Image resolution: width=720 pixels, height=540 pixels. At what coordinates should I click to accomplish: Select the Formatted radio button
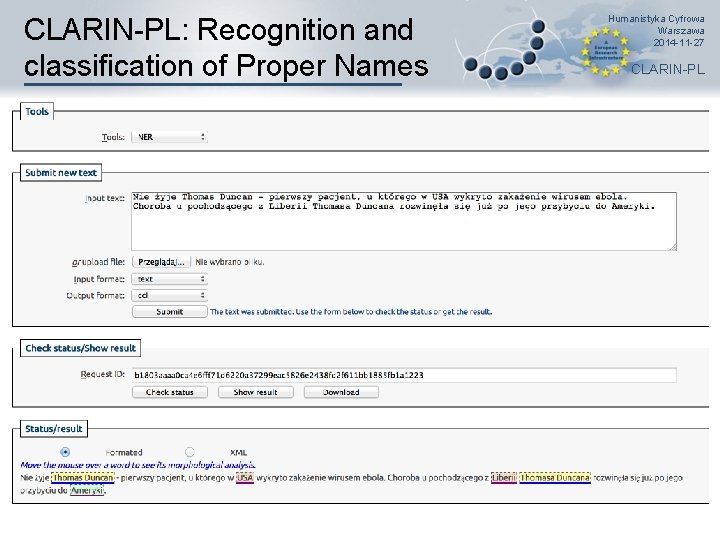[x=65, y=452]
